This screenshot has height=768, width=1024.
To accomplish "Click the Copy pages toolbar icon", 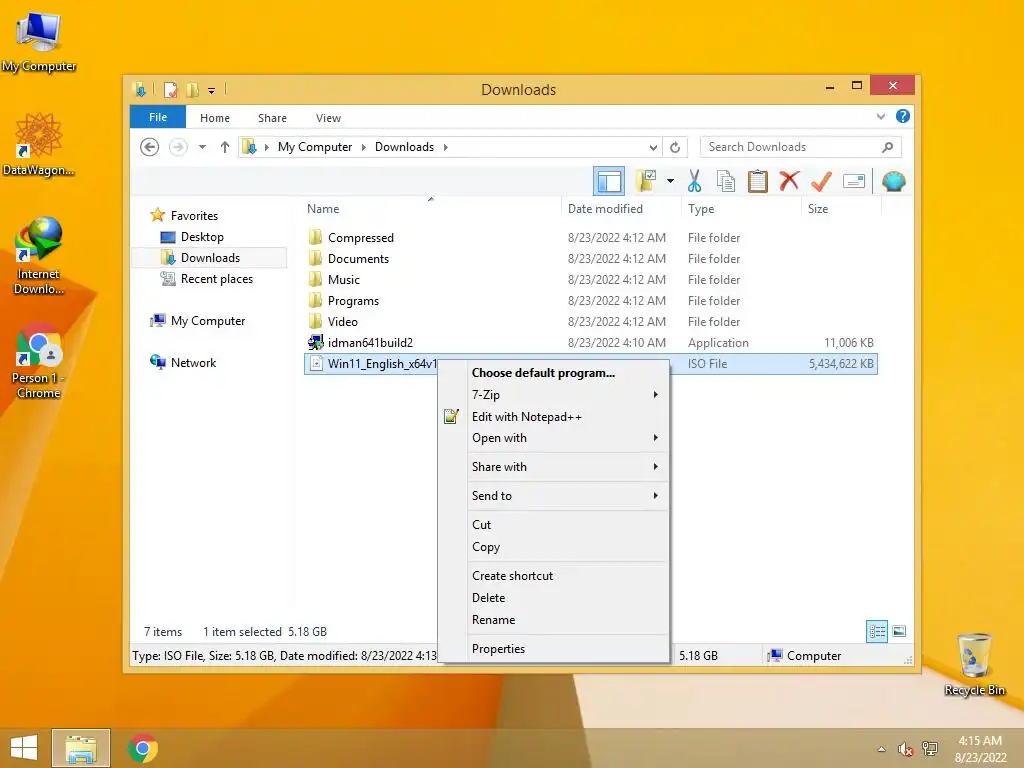I will (x=726, y=181).
